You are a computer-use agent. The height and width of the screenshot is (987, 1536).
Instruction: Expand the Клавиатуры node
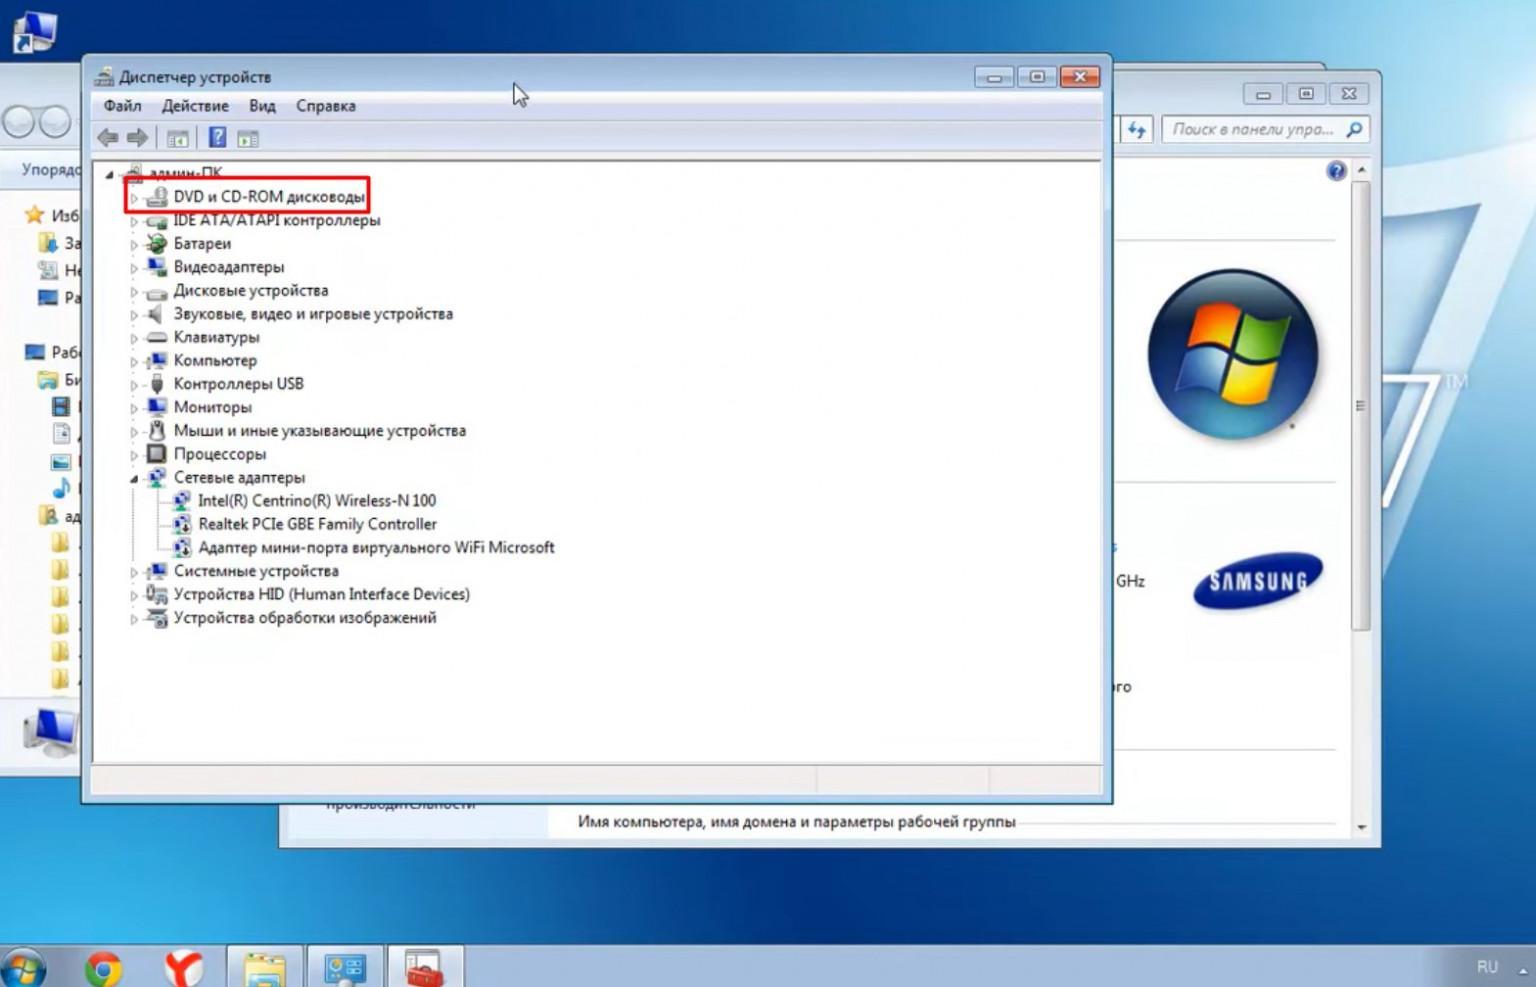[x=134, y=338]
